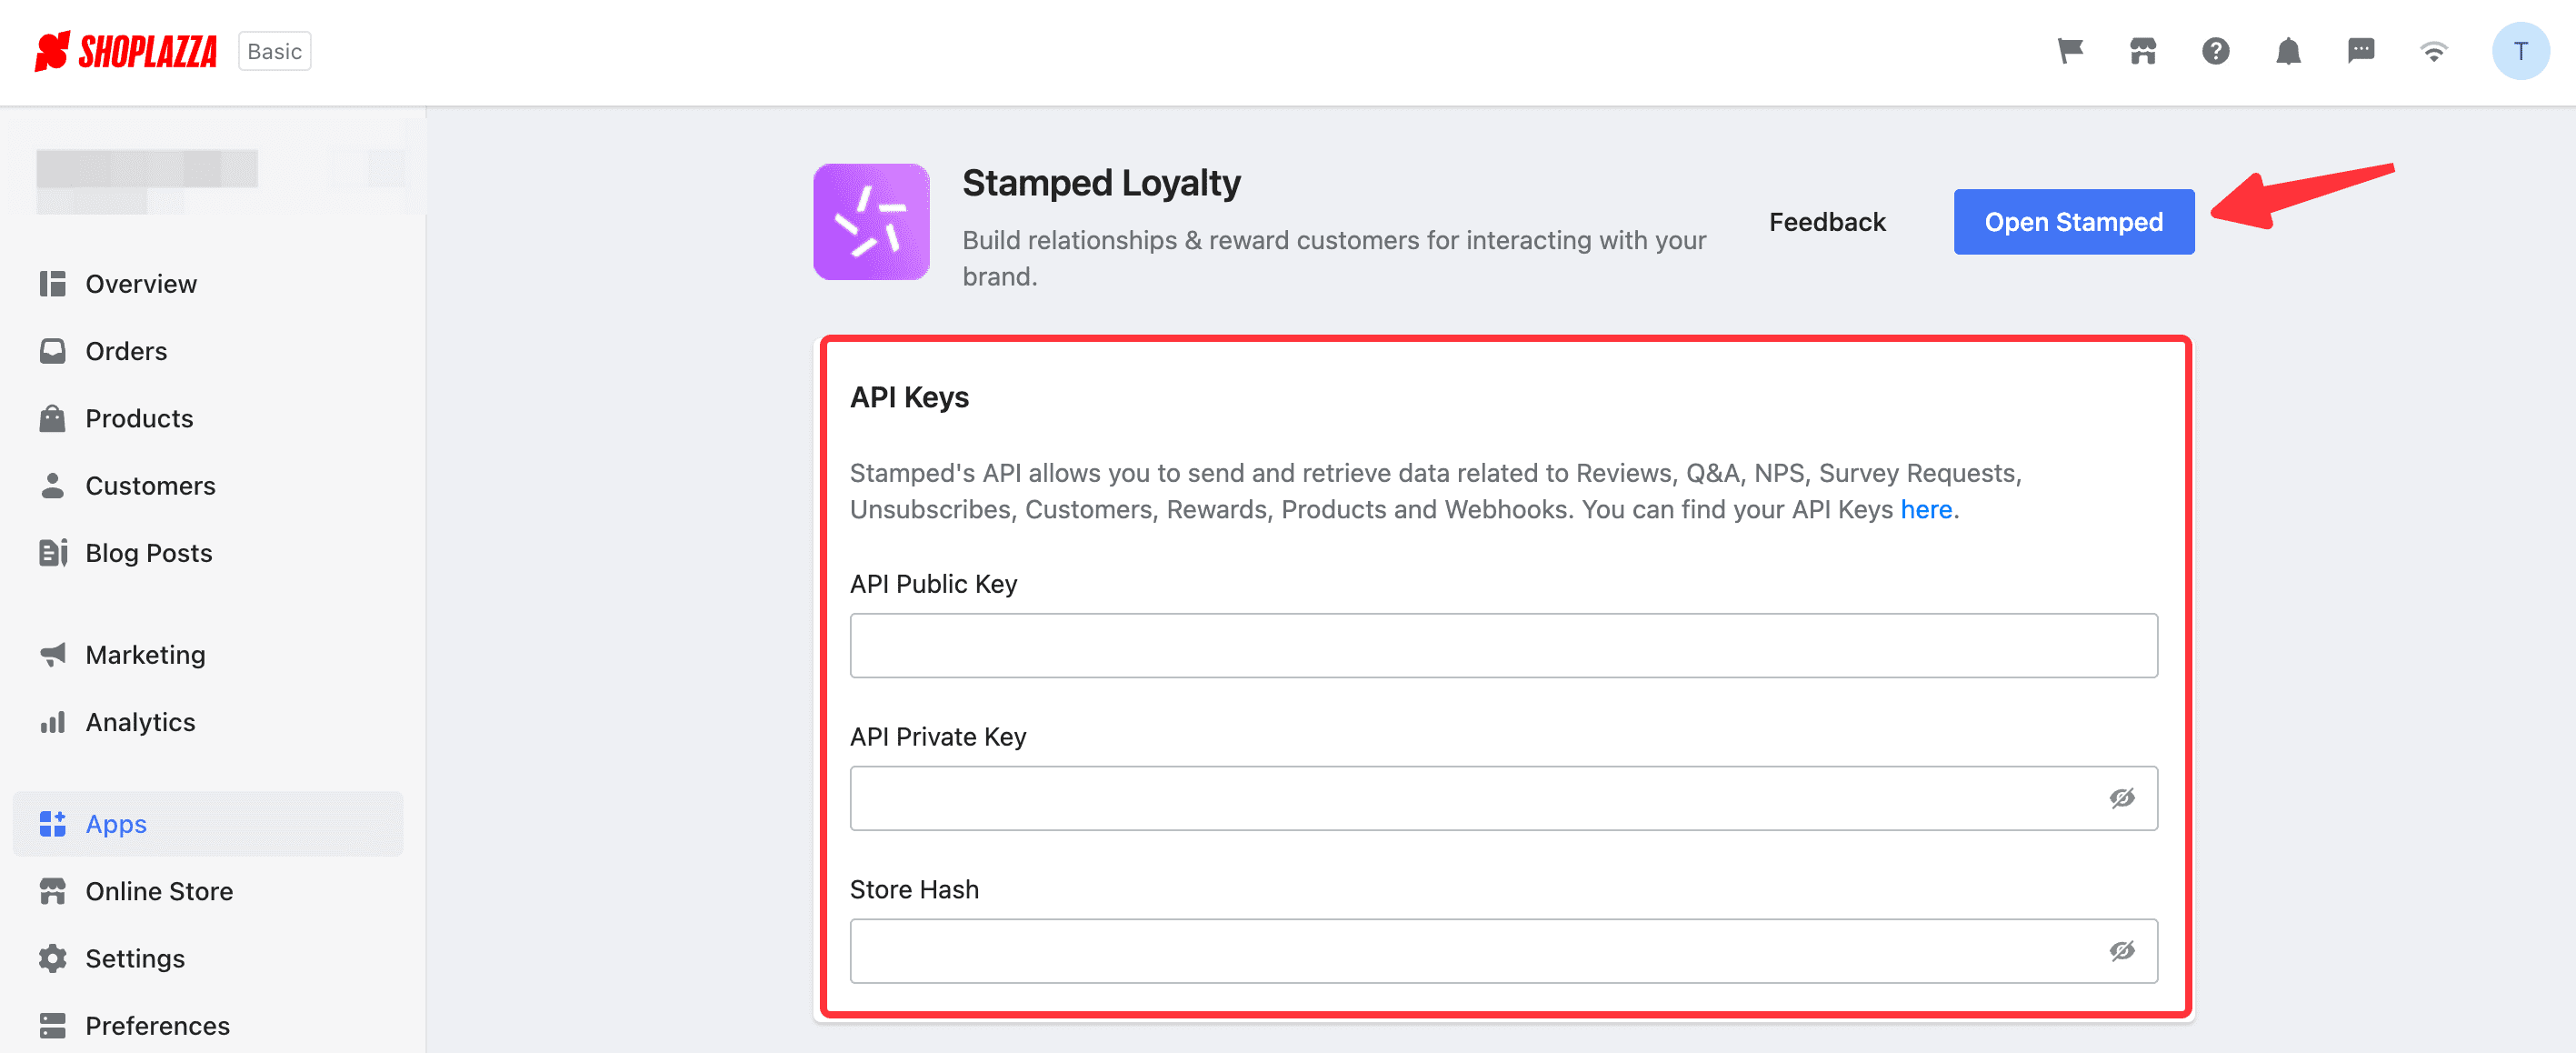Open the flag icon in top bar
This screenshot has width=2576, height=1053.
coord(2070,50)
